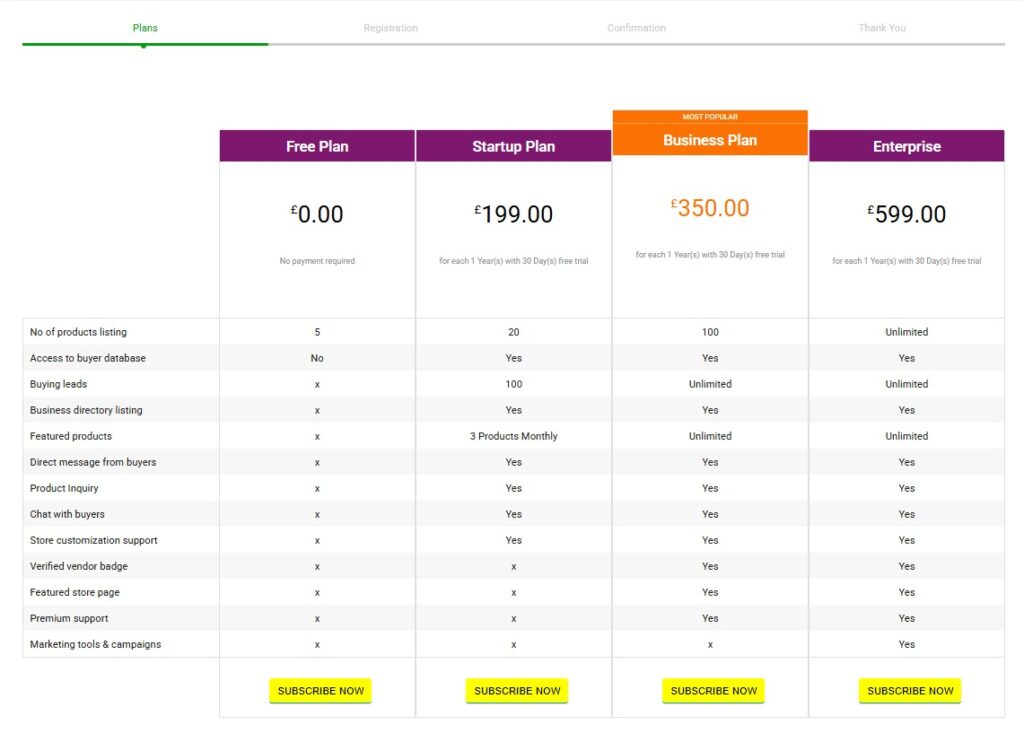
Task: Select the orange £350.00 price
Action: click(x=710, y=208)
